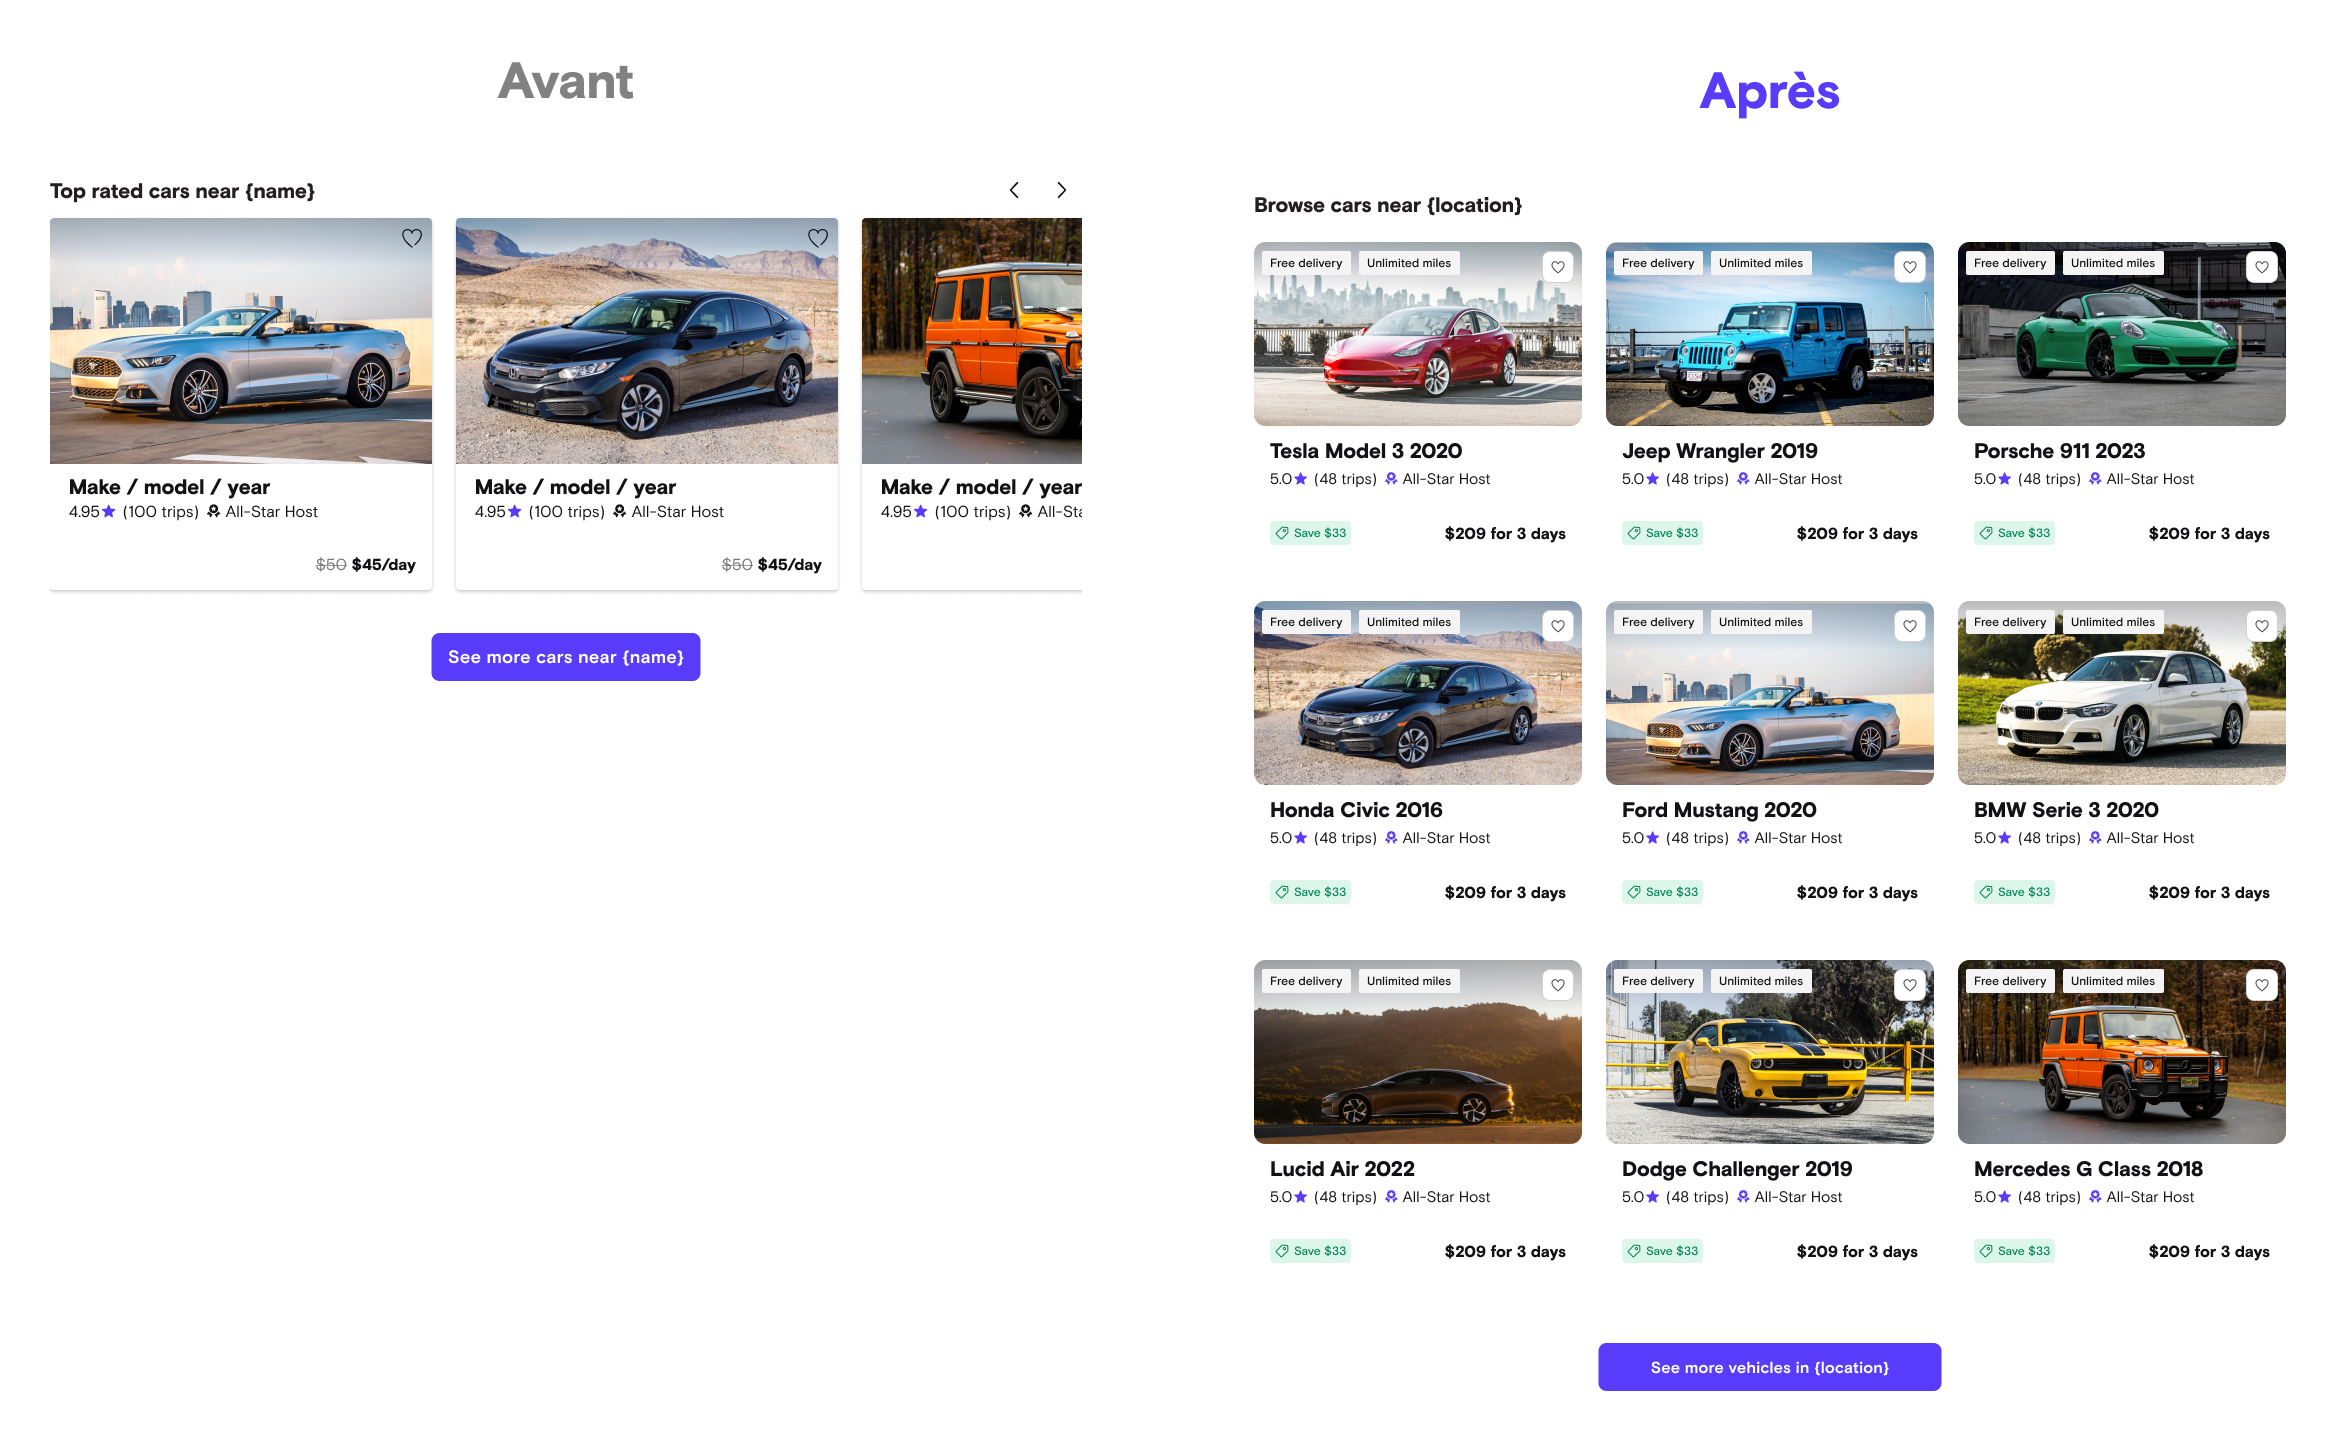2346x1451 pixels.
Task: Click heart icon on Dodge Challenger card
Action: click(x=1910, y=985)
